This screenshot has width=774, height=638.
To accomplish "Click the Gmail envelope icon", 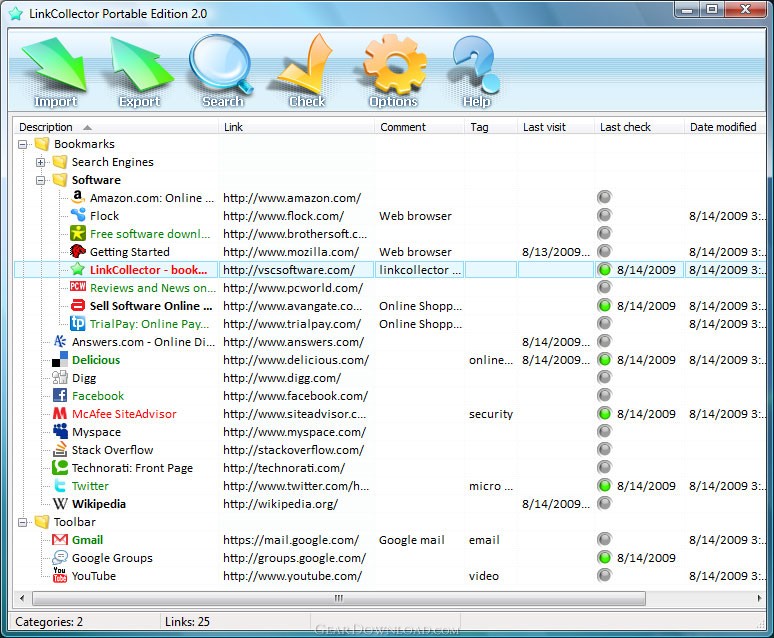I will click(60, 539).
